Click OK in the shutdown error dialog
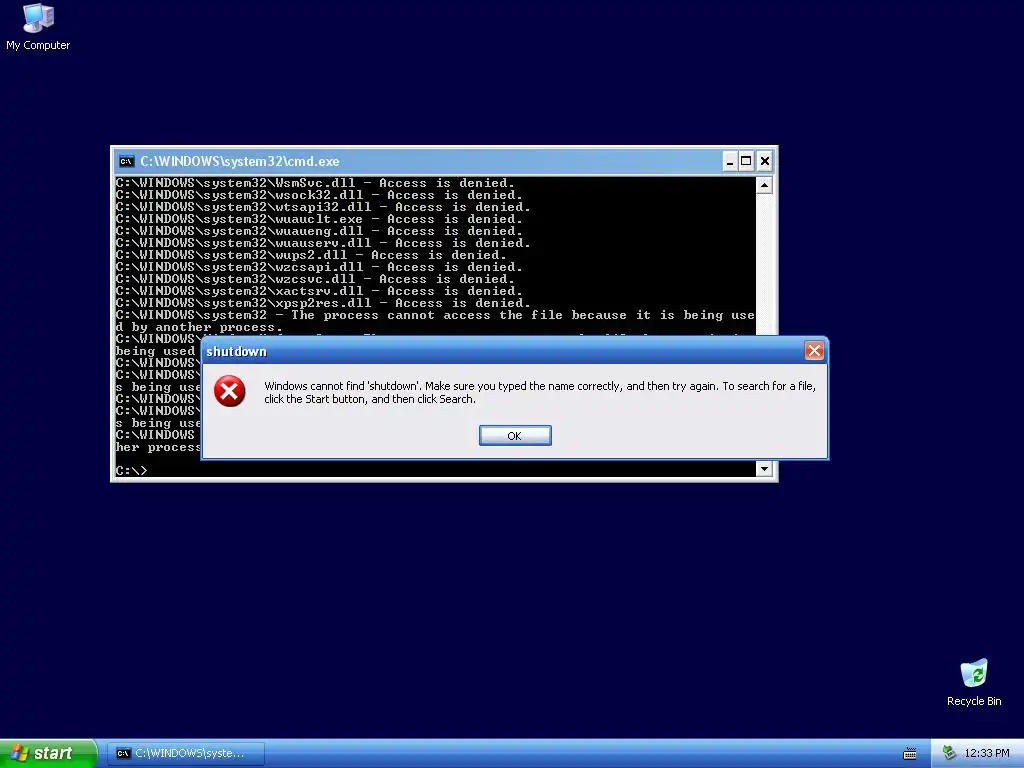Screen dimensions: 1024x768 point(515,436)
